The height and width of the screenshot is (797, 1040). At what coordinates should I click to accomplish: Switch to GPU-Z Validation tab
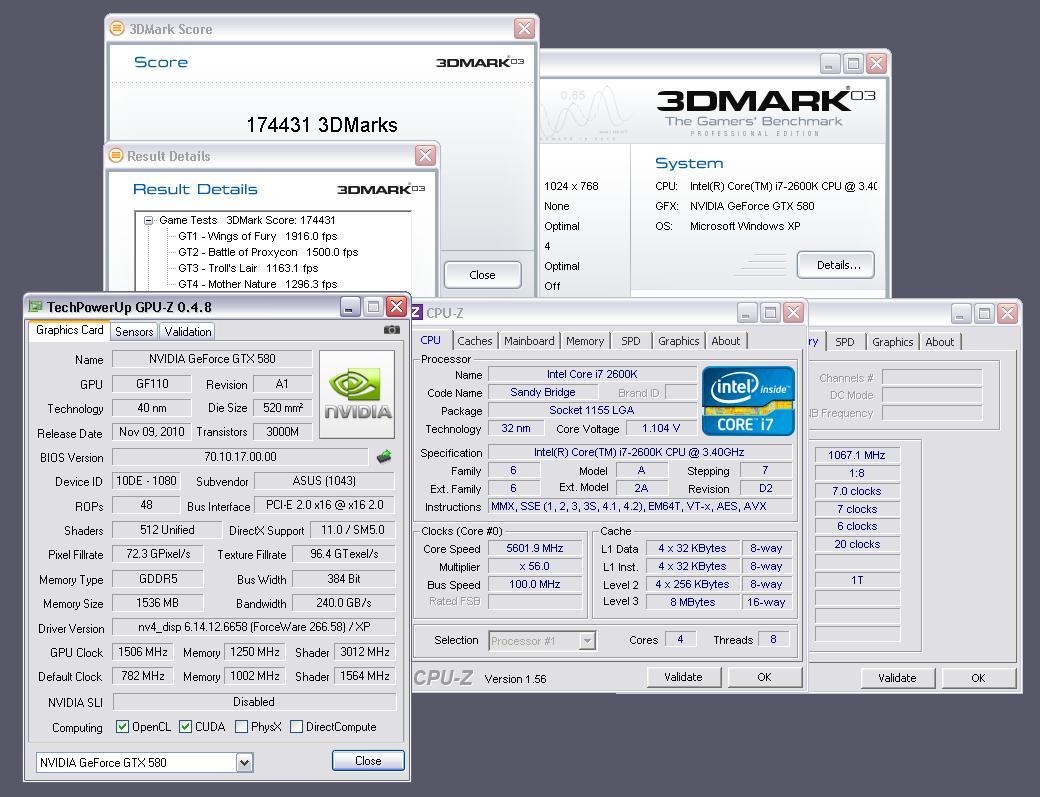[188, 332]
